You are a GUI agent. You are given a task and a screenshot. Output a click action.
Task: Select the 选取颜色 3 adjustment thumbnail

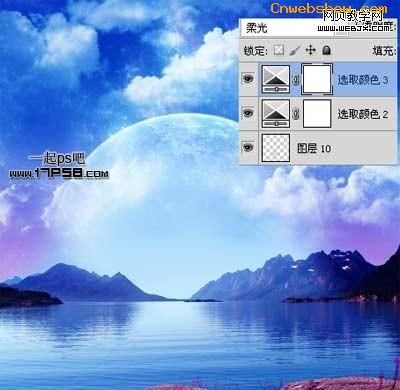276,79
